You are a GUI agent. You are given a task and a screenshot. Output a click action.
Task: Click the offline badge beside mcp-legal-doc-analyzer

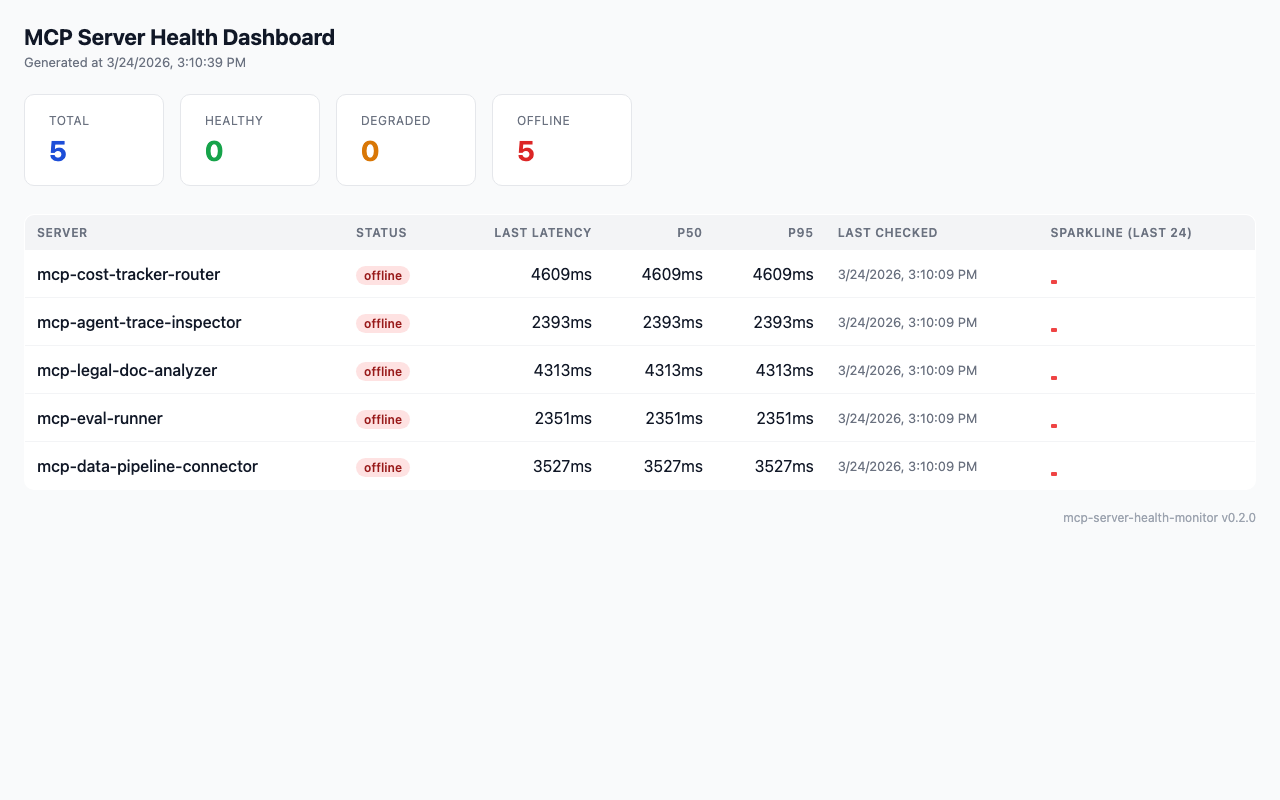(x=383, y=371)
